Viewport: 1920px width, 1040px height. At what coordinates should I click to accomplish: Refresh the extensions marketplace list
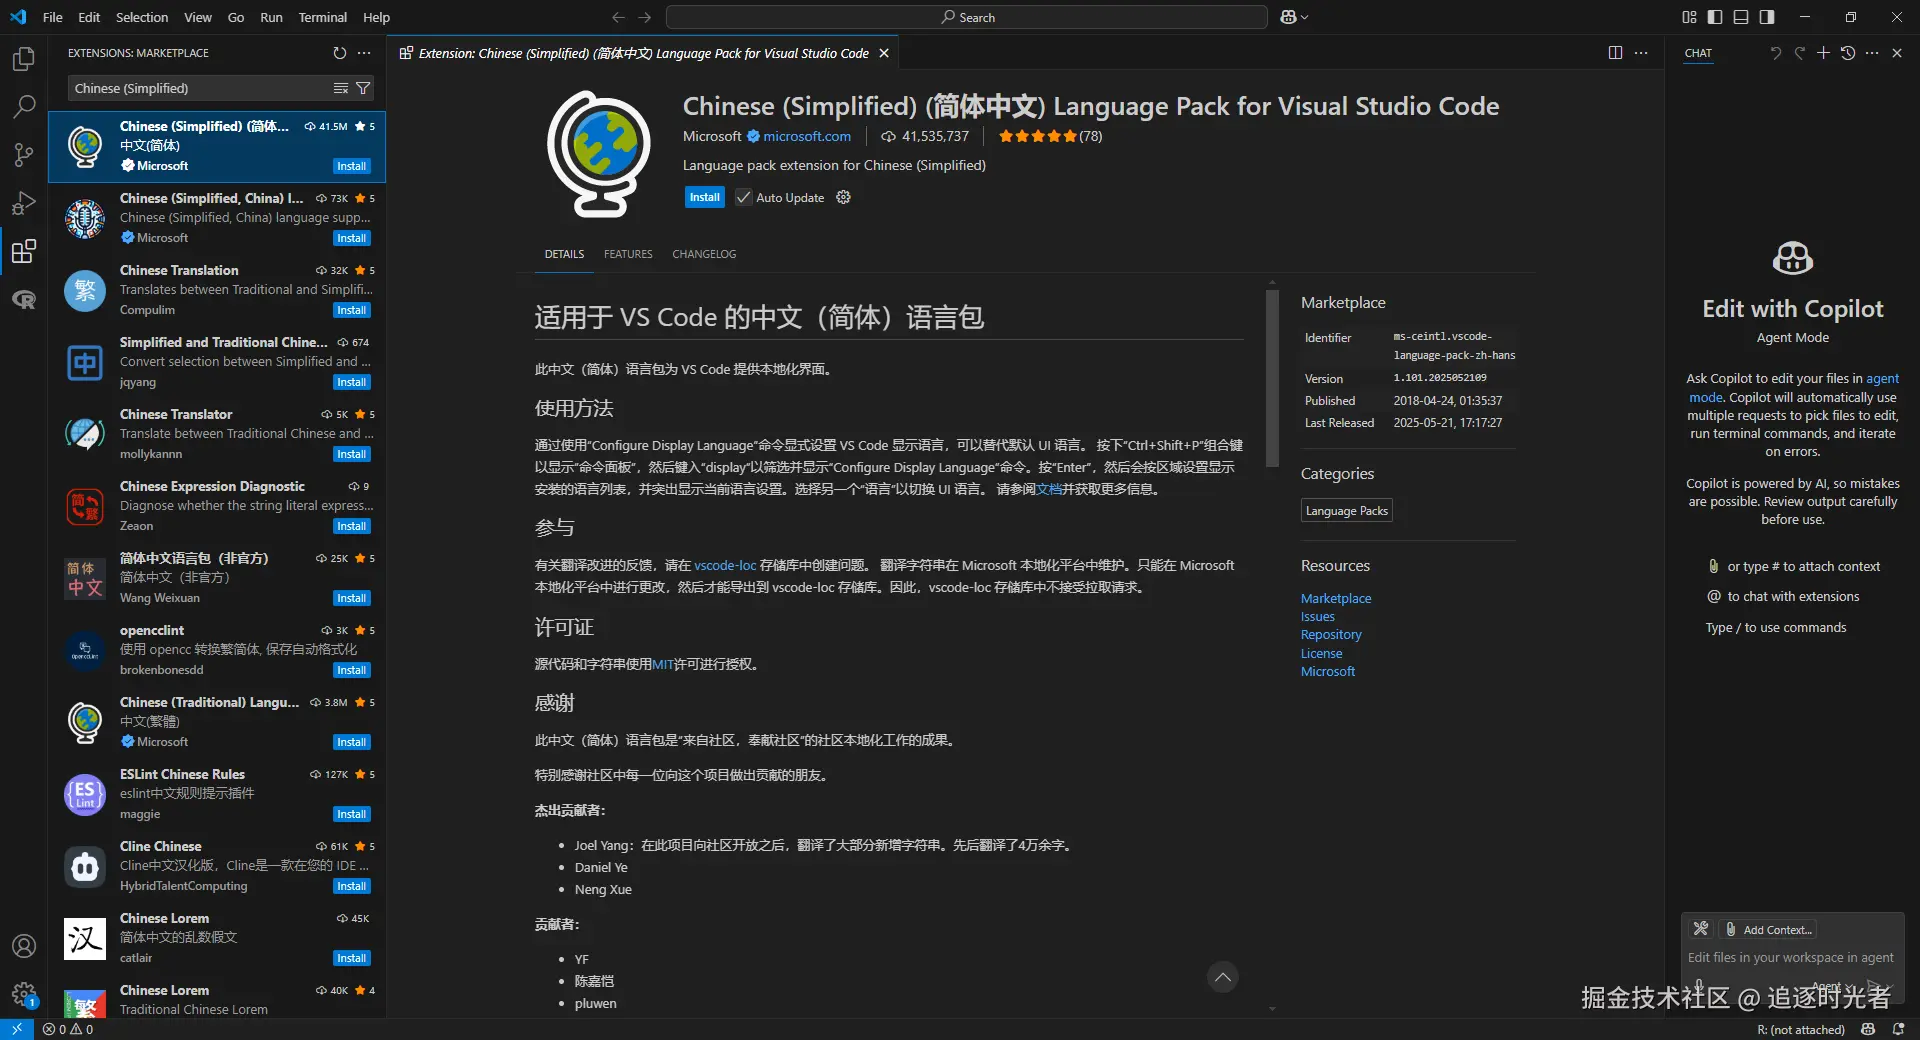point(340,53)
